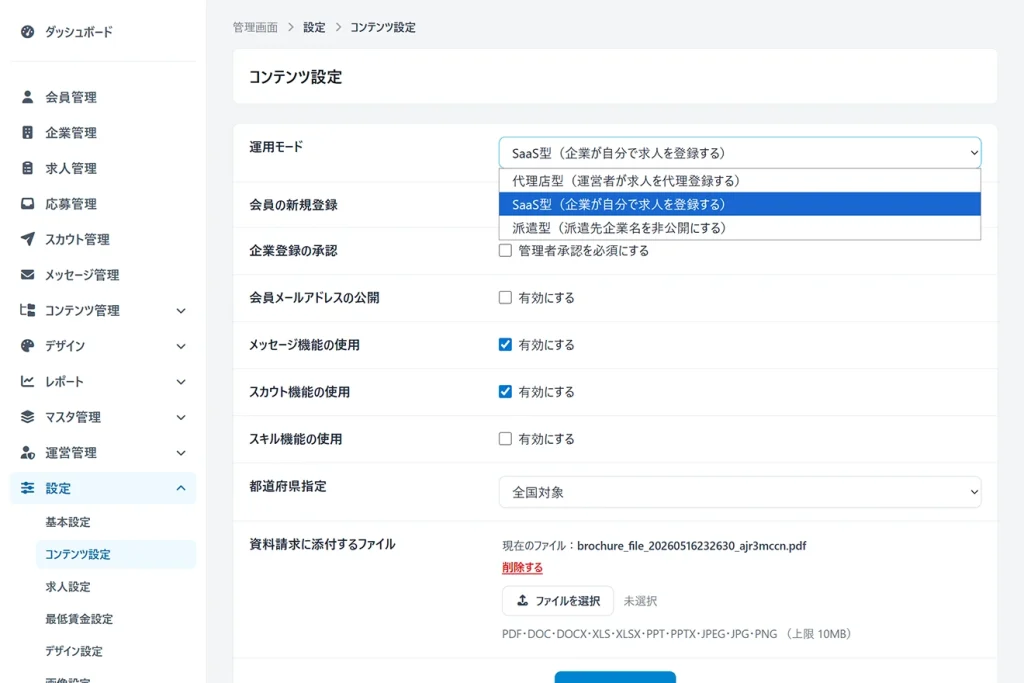1024x683 pixels.
Task: Open 会員管理 in sidebar
Action: click(71, 97)
